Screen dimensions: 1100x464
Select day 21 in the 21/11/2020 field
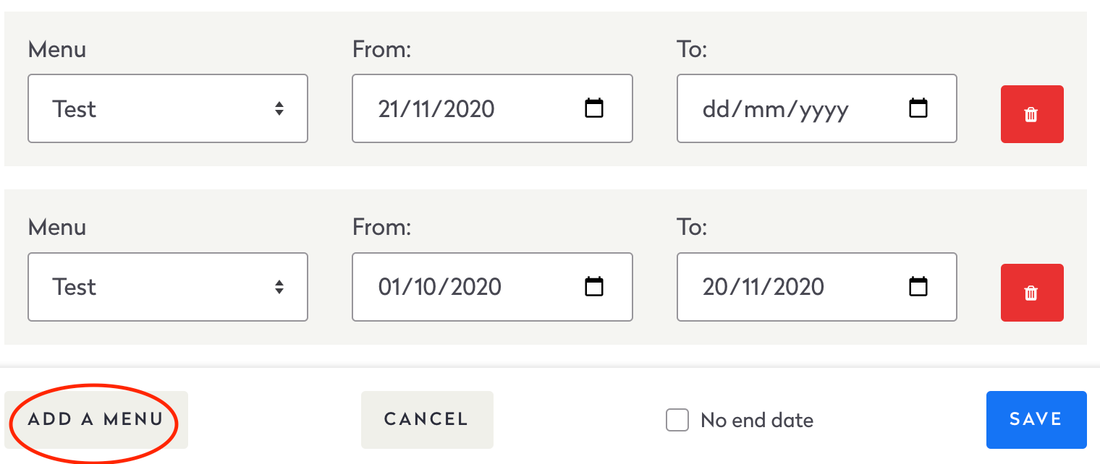(390, 108)
